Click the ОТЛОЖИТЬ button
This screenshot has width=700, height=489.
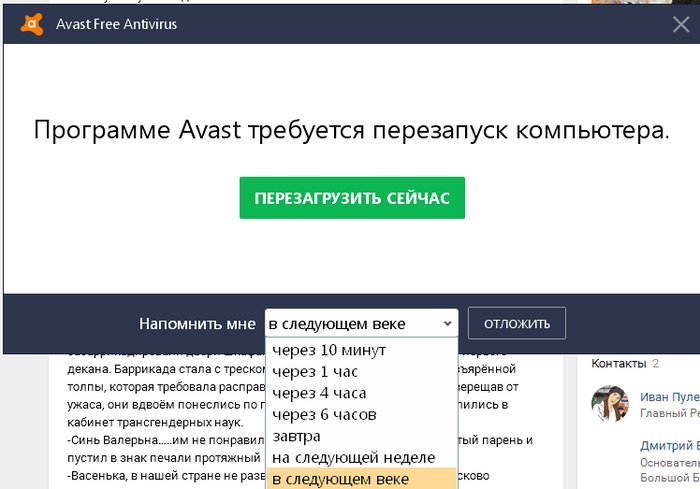point(517,324)
